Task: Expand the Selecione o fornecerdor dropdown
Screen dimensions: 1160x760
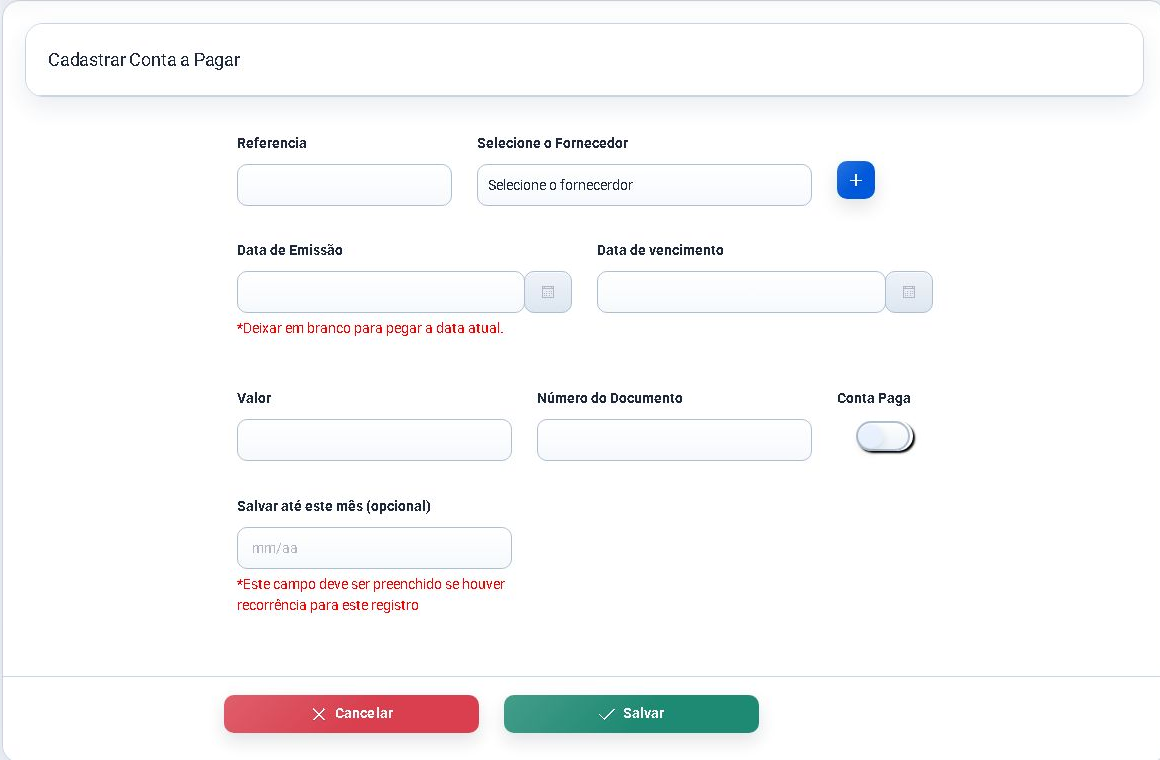Action: pos(644,185)
